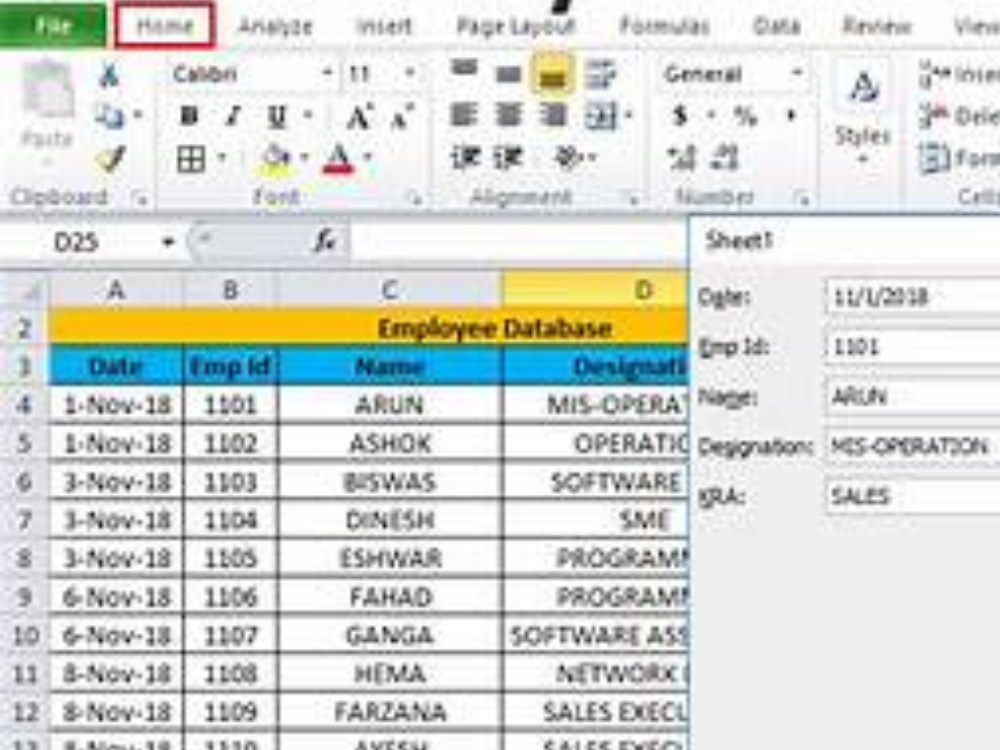This screenshot has width=1000, height=750.
Task: Click the Date field in the form
Action: tap(913, 297)
